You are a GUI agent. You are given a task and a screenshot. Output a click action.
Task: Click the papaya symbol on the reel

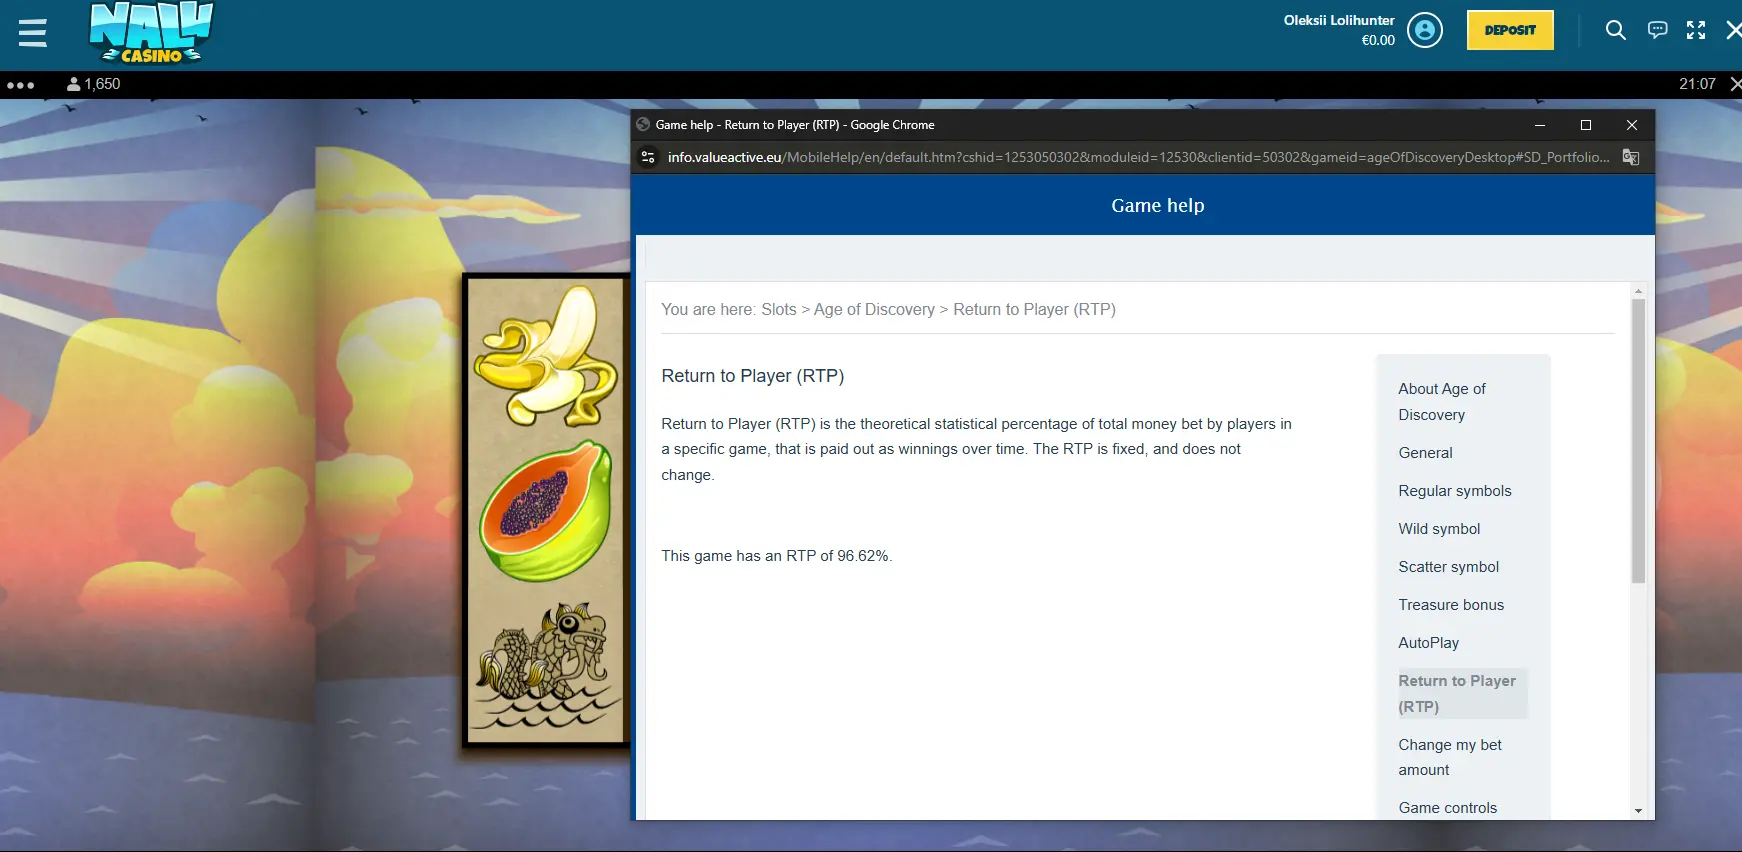[x=546, y=511]
